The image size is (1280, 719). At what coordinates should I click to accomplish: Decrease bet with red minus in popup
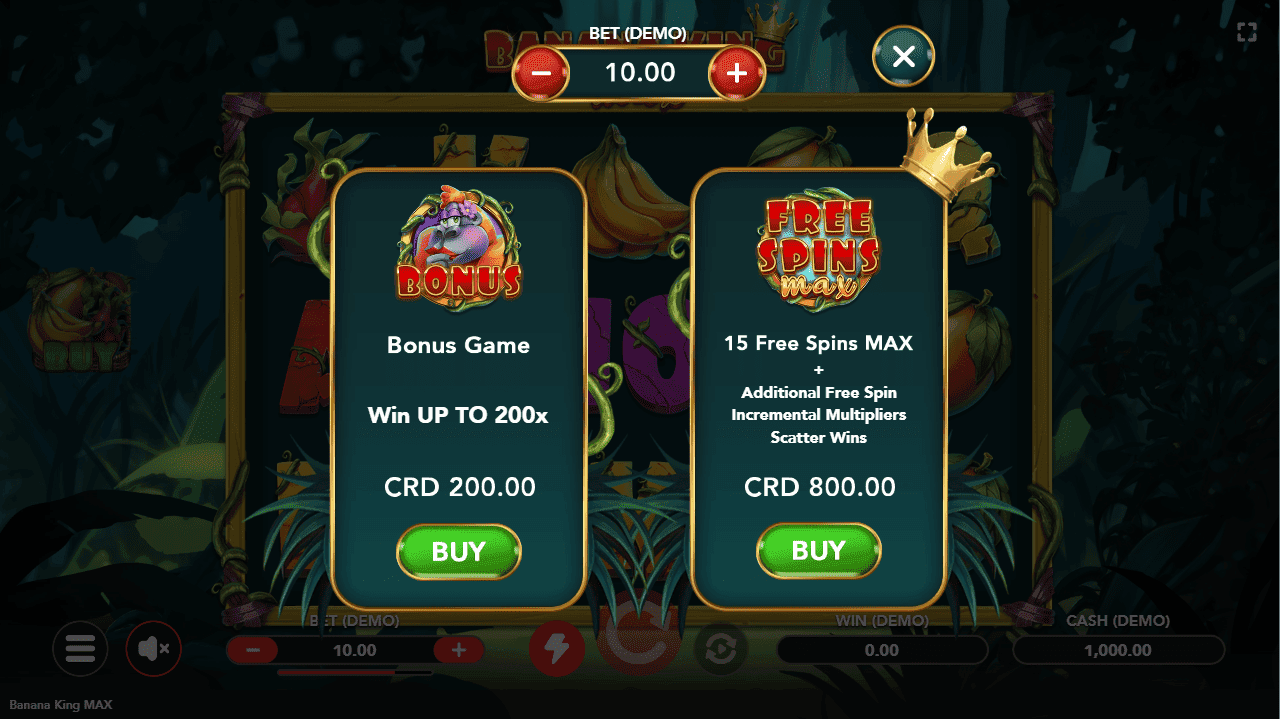click(541, 73)
